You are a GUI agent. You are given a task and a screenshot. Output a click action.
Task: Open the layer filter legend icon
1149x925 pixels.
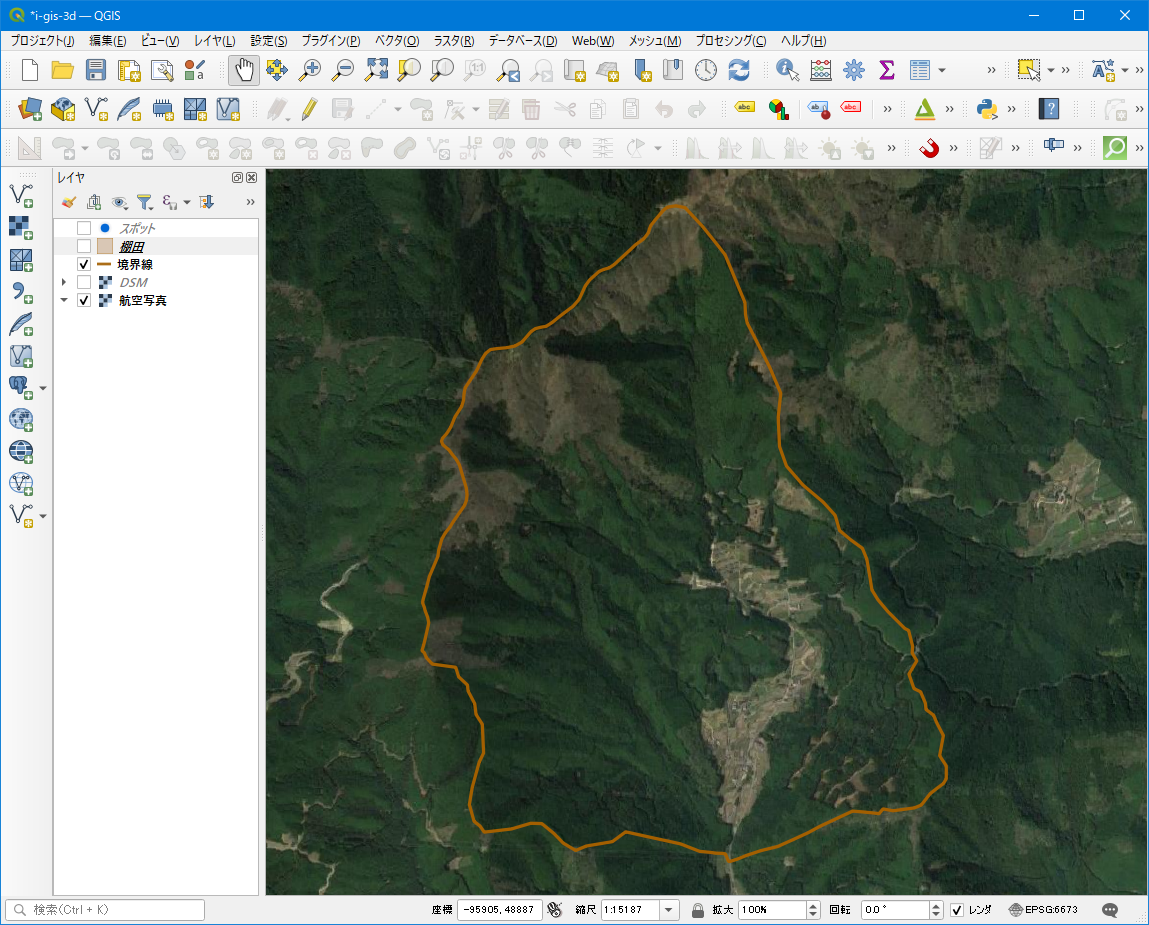coord(145,202)
